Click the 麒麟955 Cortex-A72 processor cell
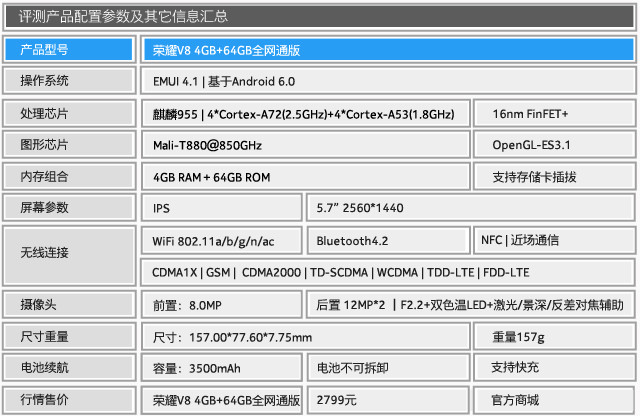Viewport: 640px width, 416px height. [x=305, y=113]
